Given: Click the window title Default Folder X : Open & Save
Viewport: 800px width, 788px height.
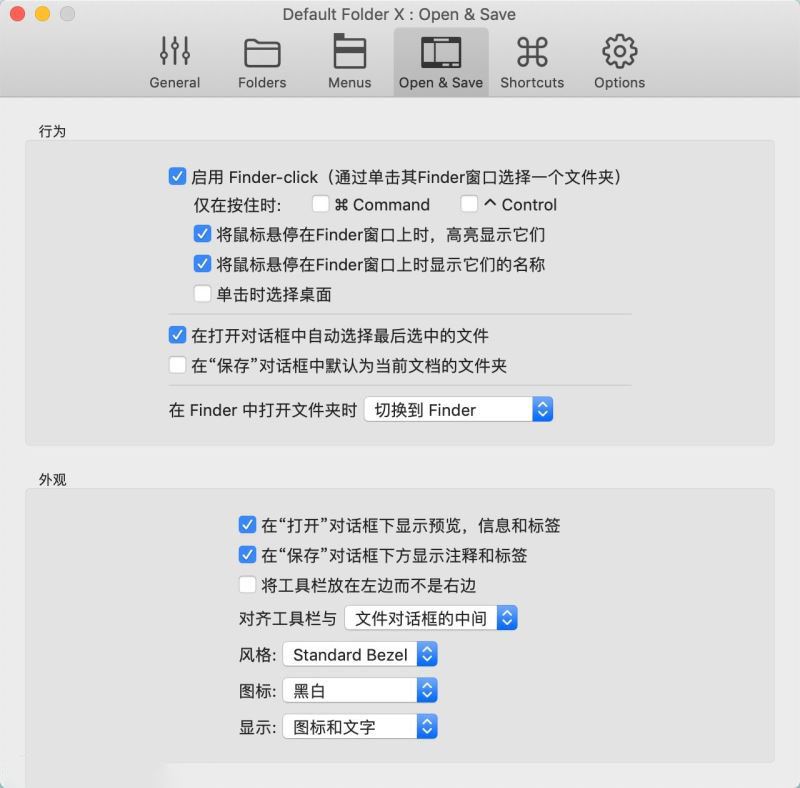Looking at the screenshot, I should 399,14.
